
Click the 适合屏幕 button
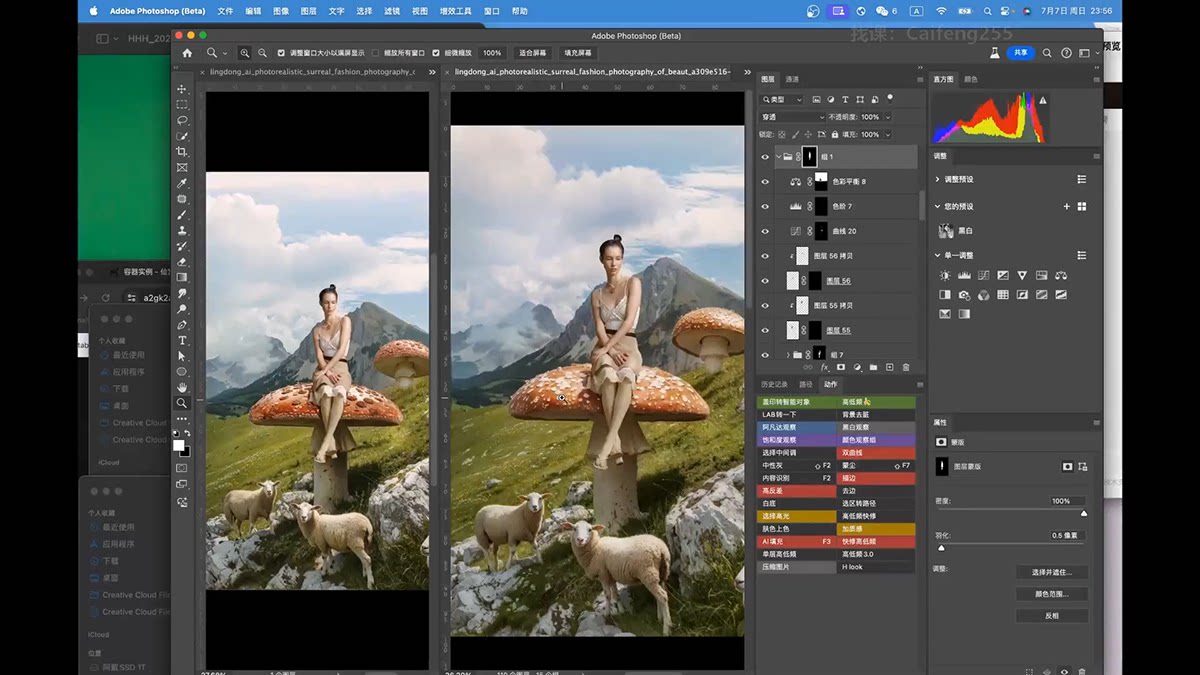tap(532, 53)
